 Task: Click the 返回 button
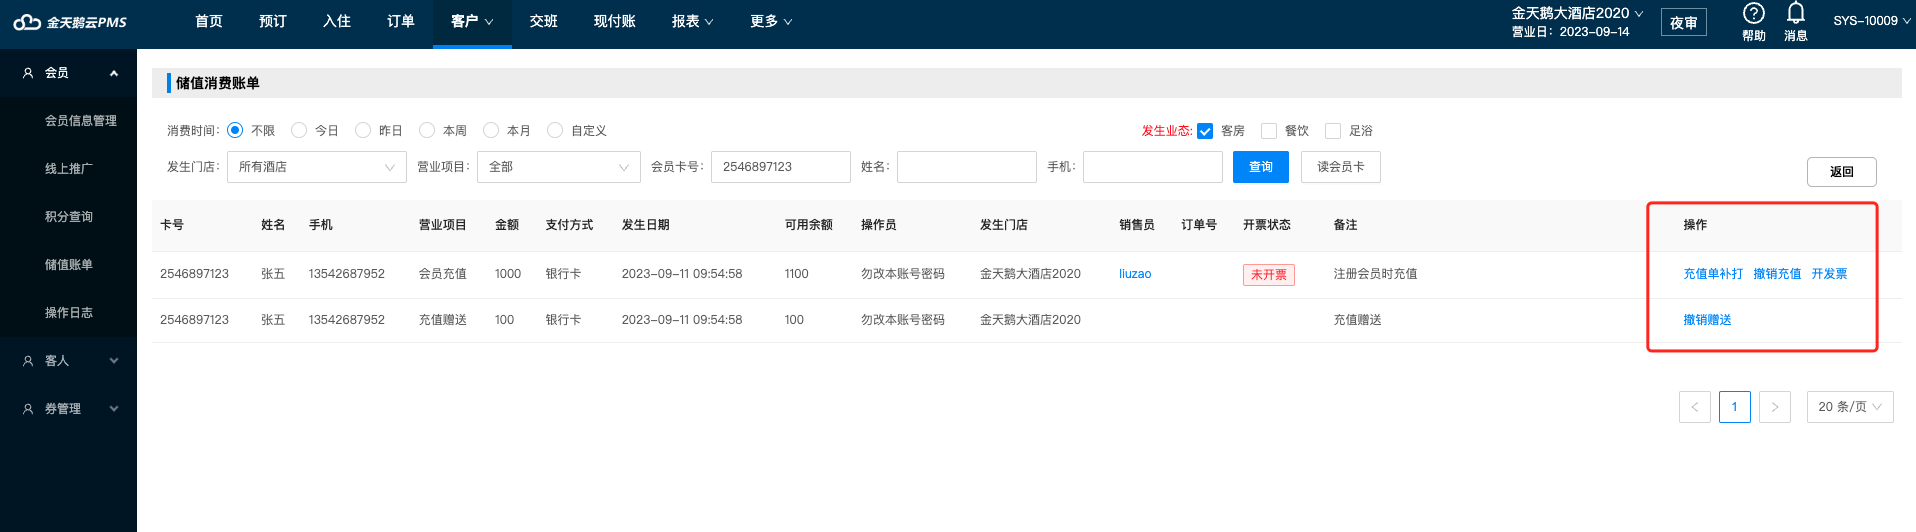[1842, 172]
